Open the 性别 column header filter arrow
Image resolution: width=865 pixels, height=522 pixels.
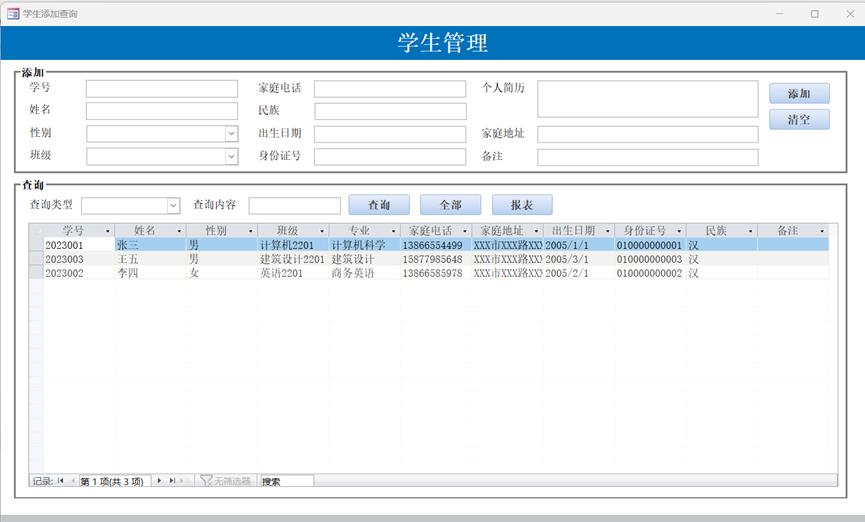coord(250,231)
